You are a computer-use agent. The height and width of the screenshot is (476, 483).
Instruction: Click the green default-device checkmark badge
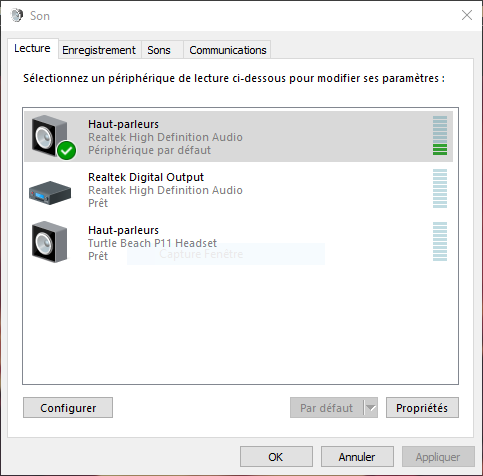point(67,150)
